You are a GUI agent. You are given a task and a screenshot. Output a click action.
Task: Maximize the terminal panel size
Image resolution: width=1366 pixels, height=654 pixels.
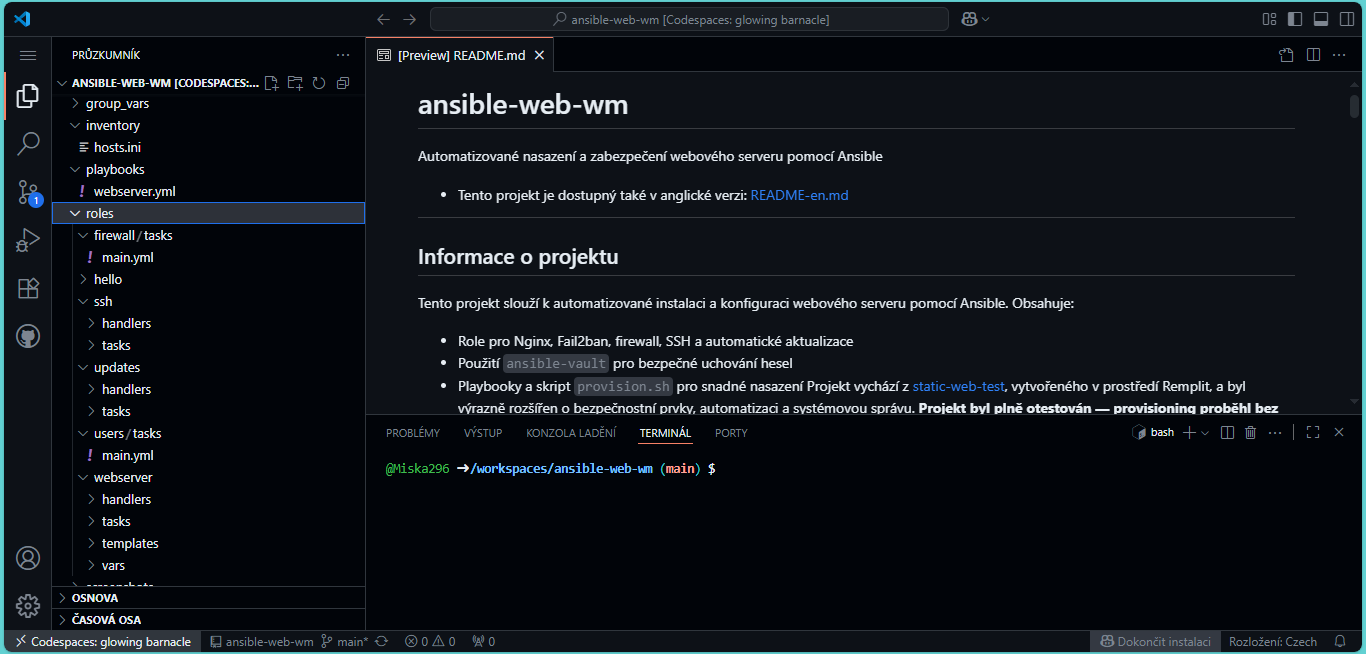[1313, 432]
